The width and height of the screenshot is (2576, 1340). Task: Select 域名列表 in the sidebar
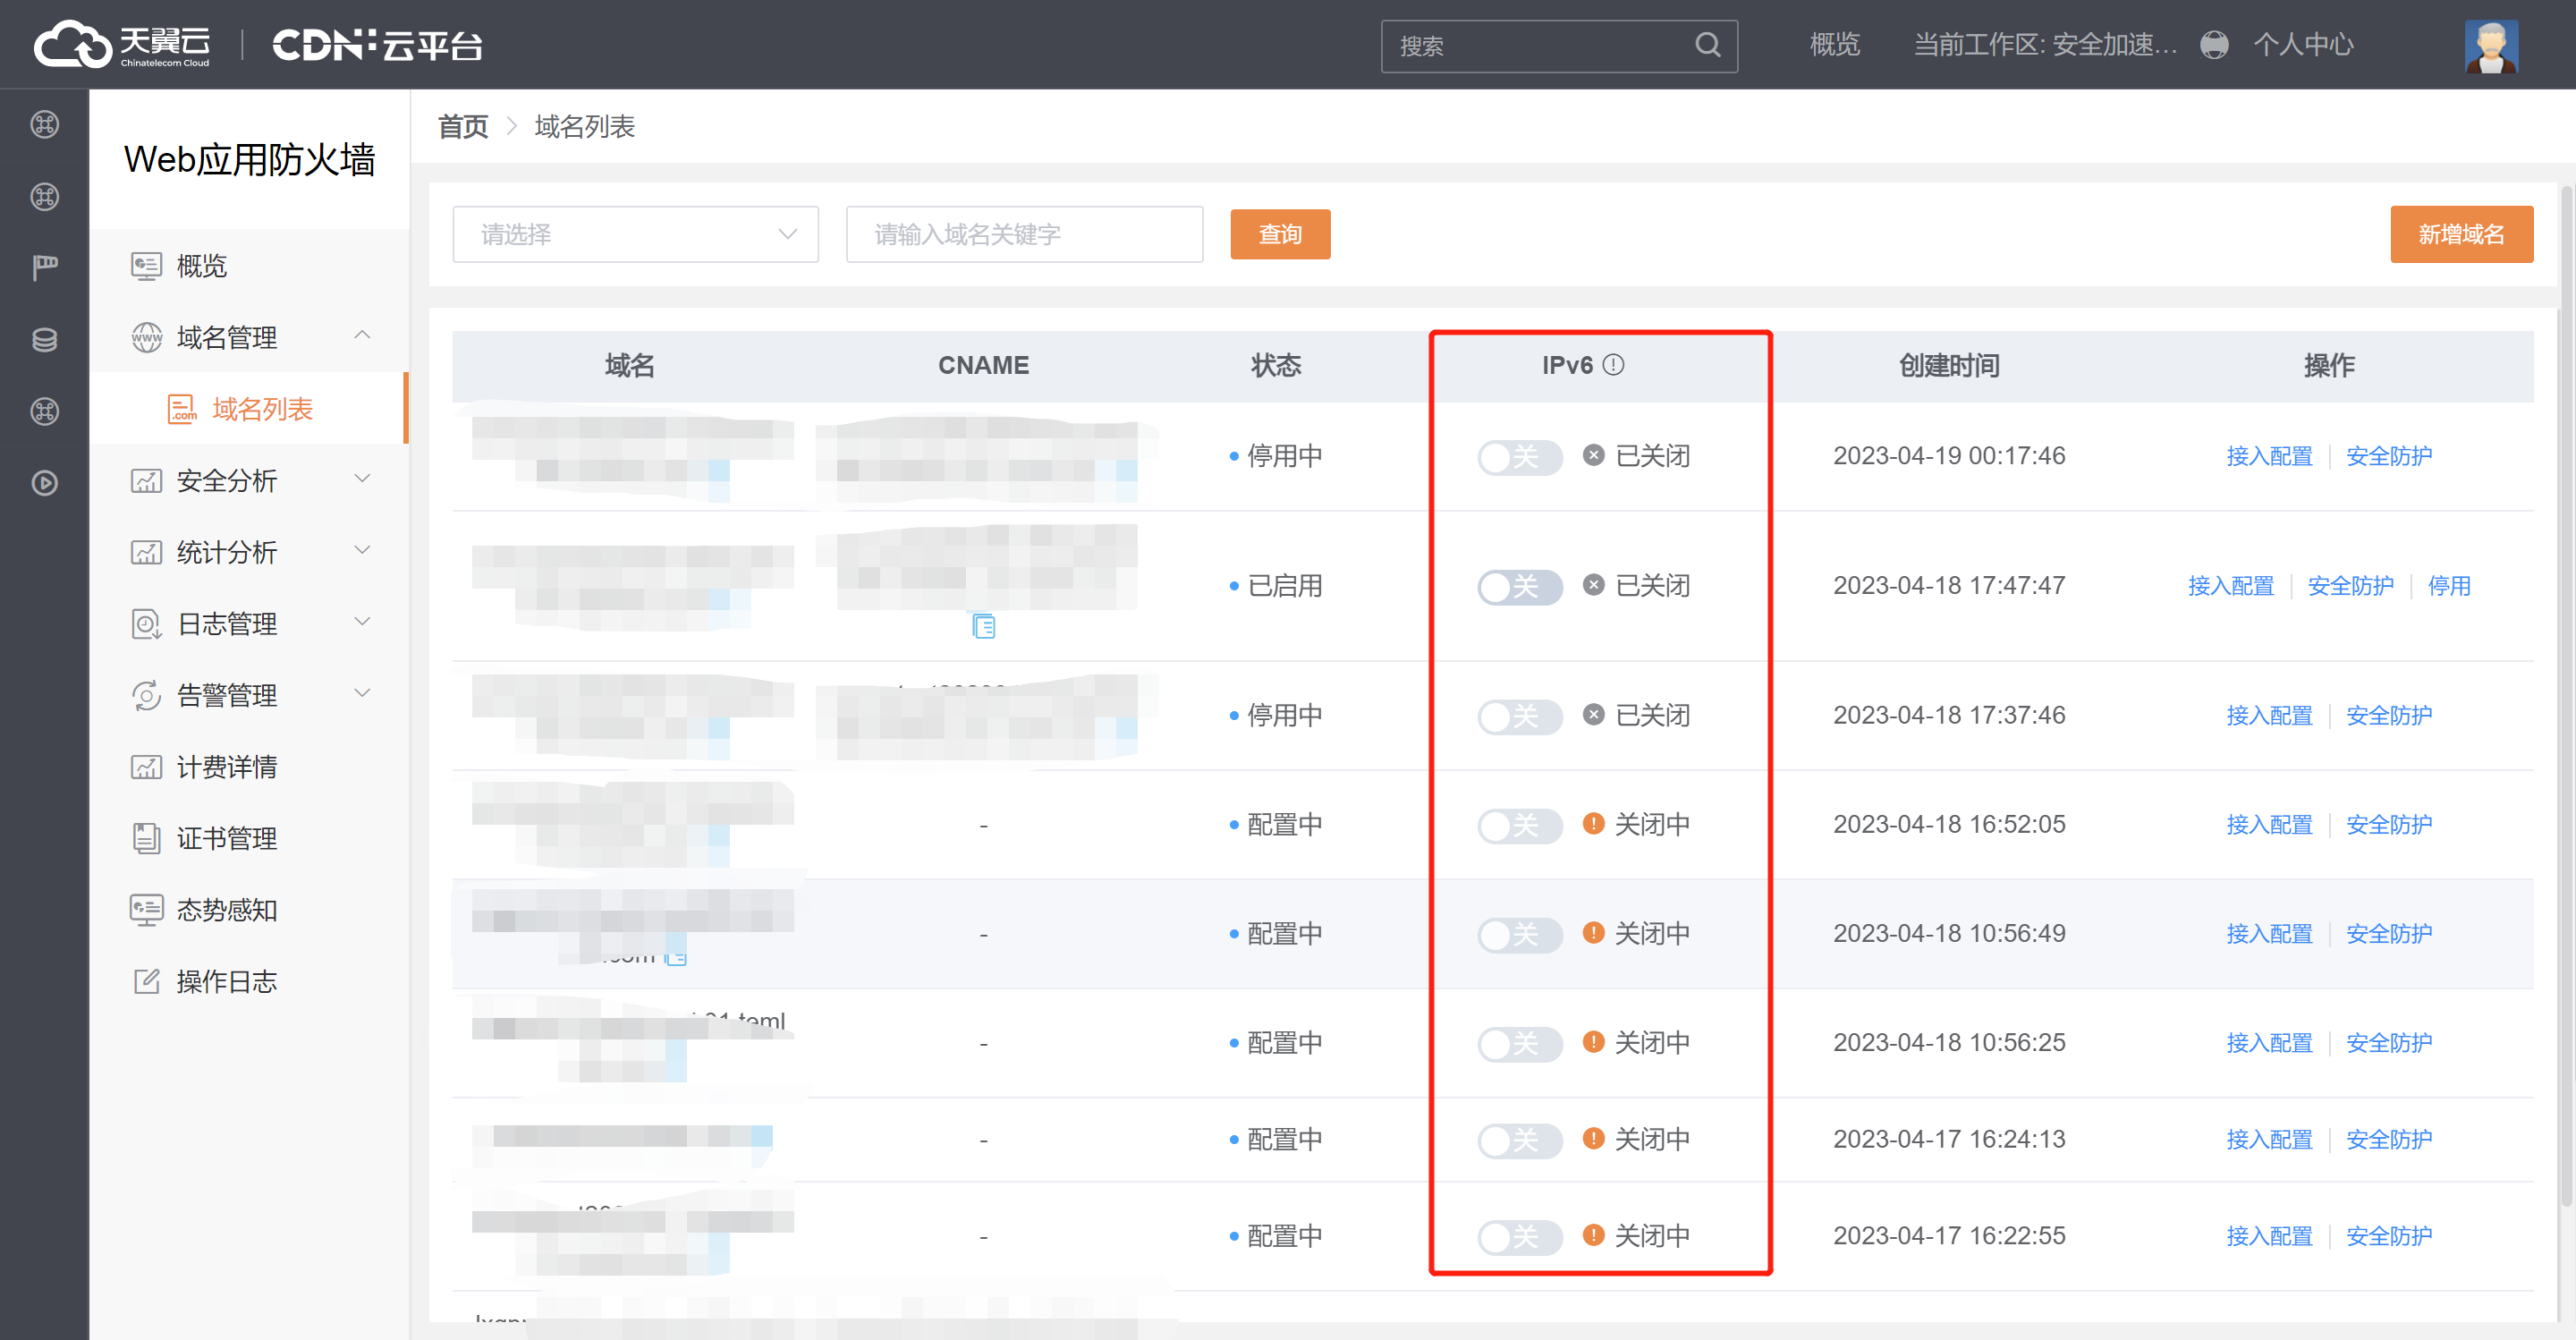pyautogui.click(x=249, y=409)
